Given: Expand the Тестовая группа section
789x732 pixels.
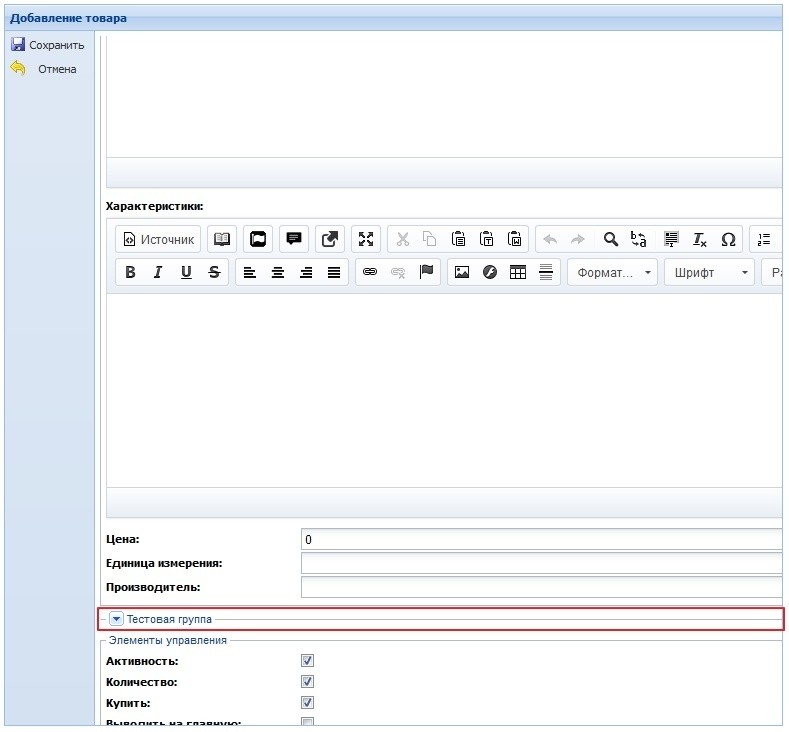Looking at the screenshot, I should click(x=116, y=619).
